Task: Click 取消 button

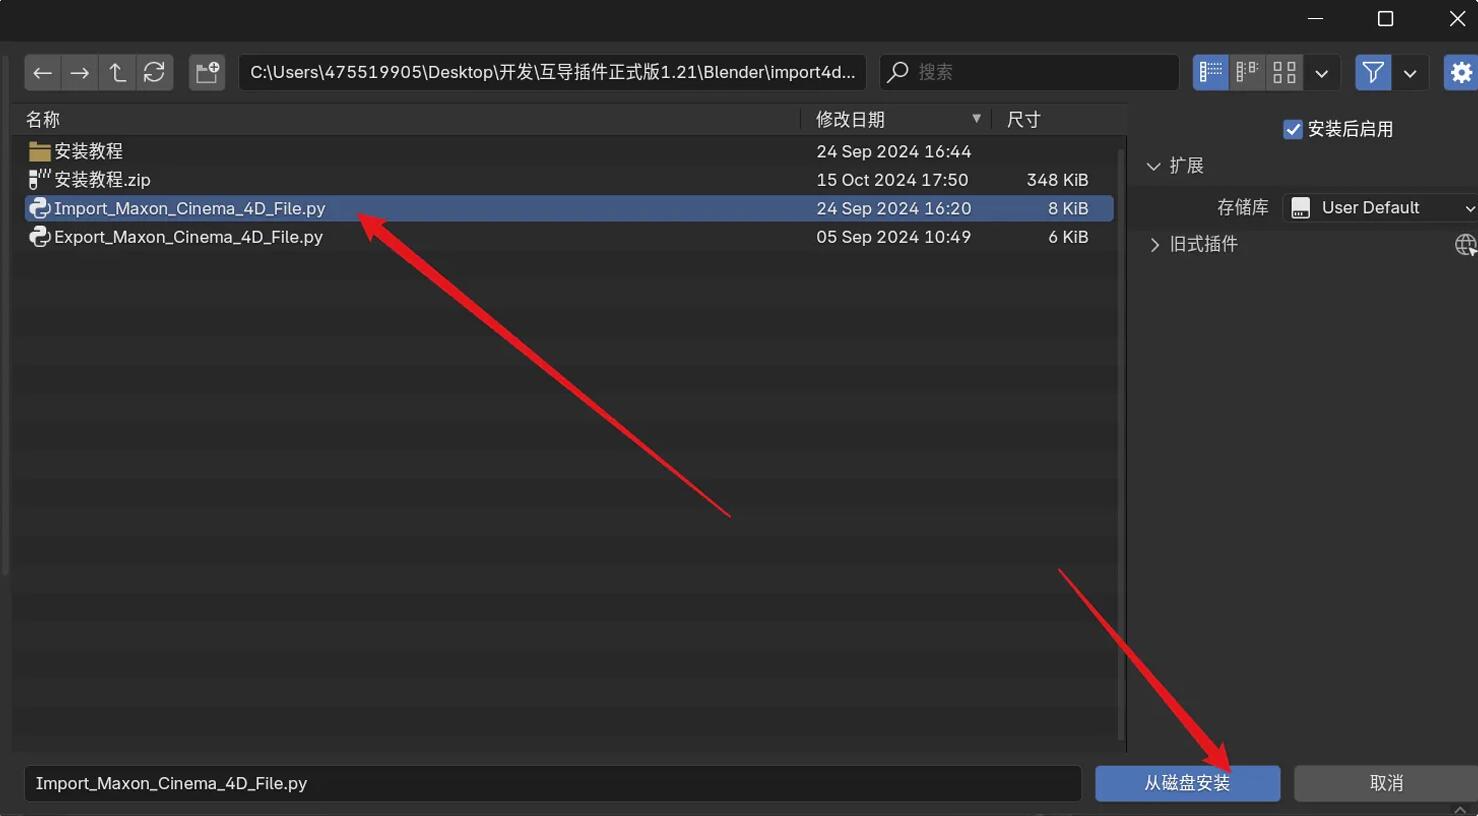Action: pos(1386,783)
